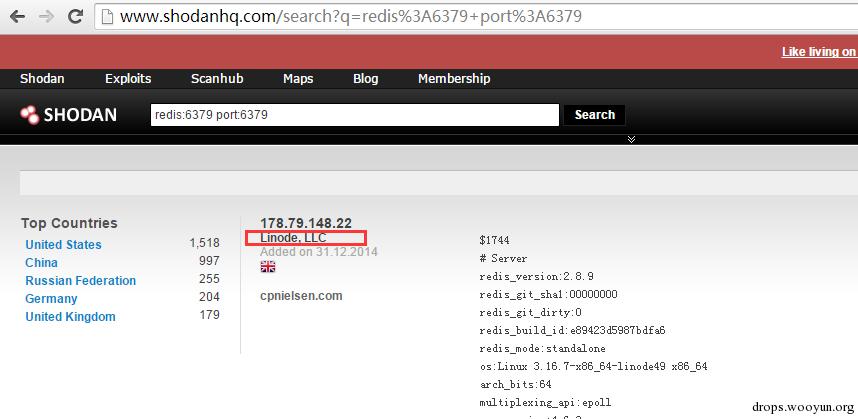Open the Shodan menu item
The height and width of the screenshot is (419, 858).
[42, 79]
